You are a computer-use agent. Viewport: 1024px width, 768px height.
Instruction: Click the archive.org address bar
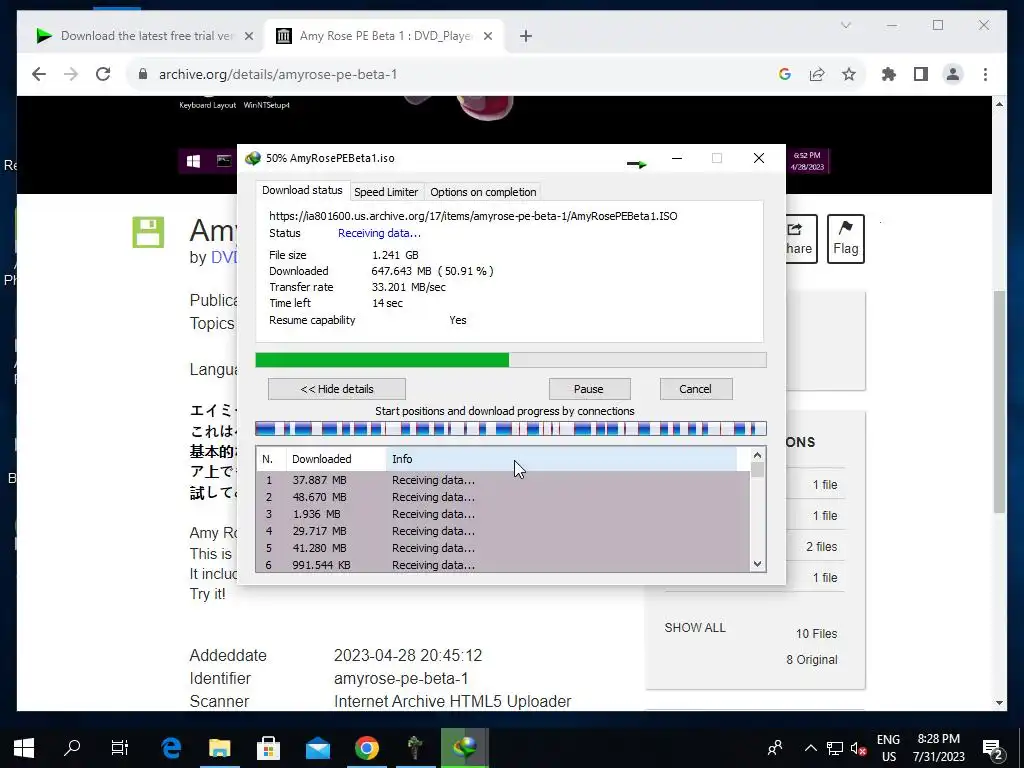pos(457,74)
